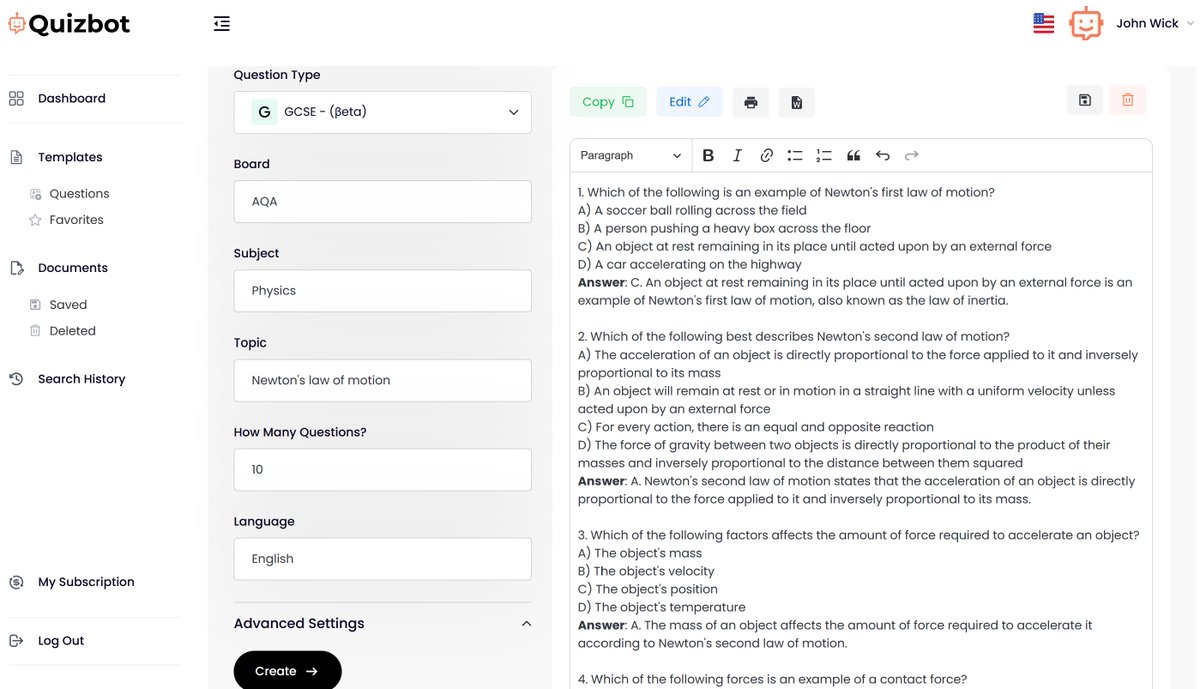1200x689 pixels.
Task: Click the Templates document icon
Action: click(16, 157)
